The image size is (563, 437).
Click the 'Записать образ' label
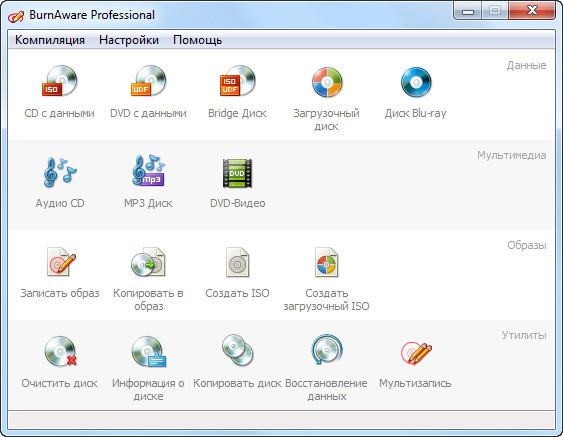60,293
